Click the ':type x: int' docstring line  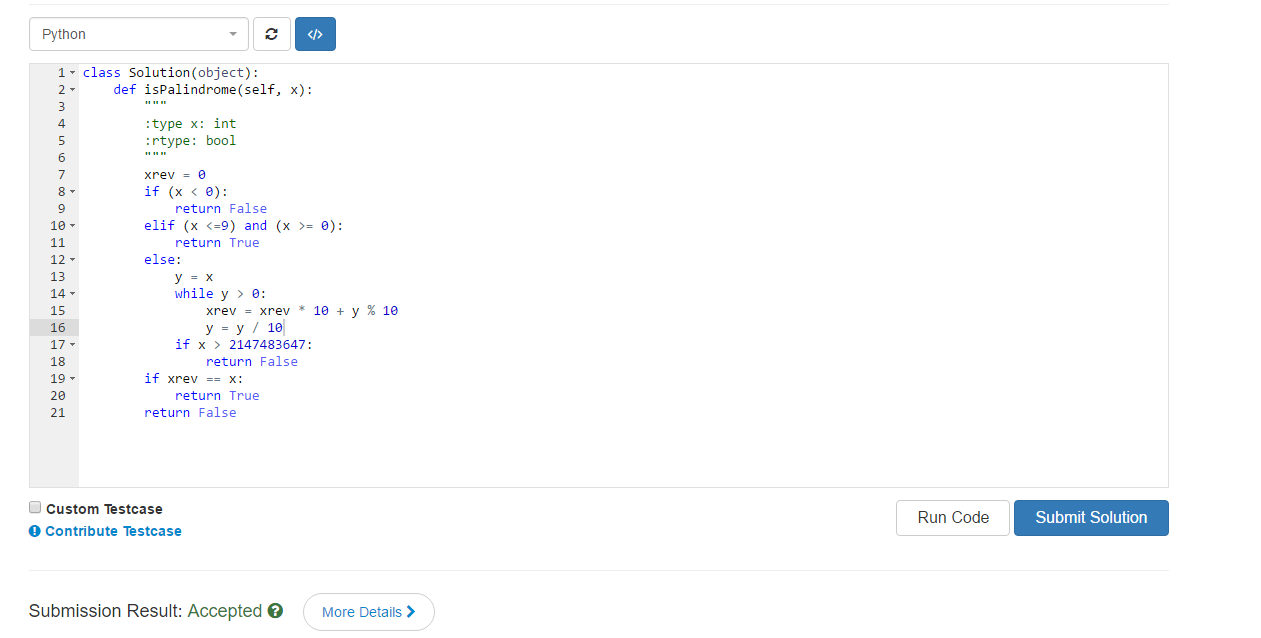click(x=190, y=124)
